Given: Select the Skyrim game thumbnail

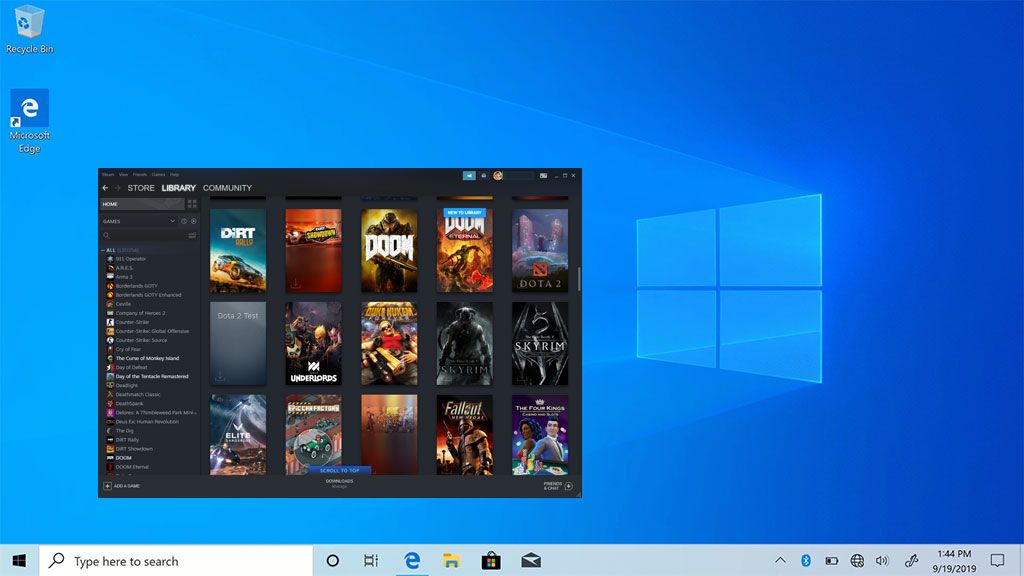Looking at the screenshot, I should tap(464, 343).
